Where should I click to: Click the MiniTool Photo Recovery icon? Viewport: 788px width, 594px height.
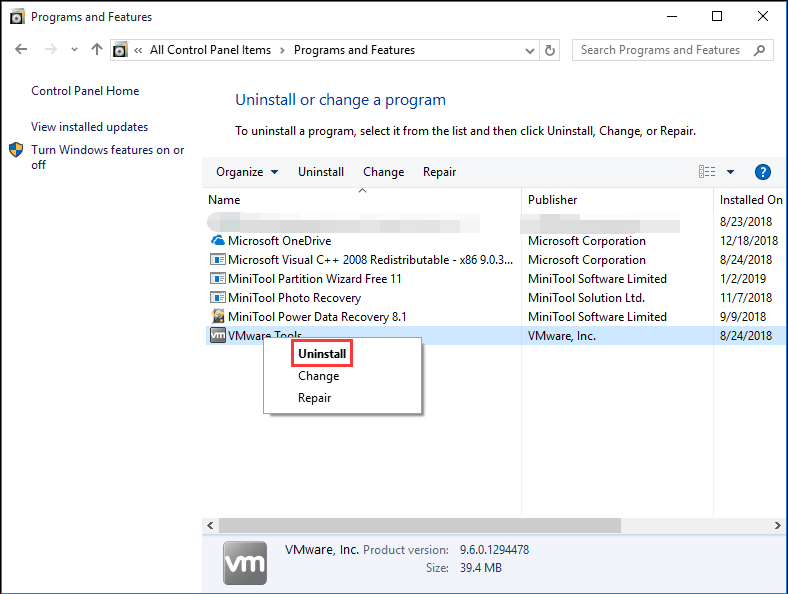click(x=217, y=298)
